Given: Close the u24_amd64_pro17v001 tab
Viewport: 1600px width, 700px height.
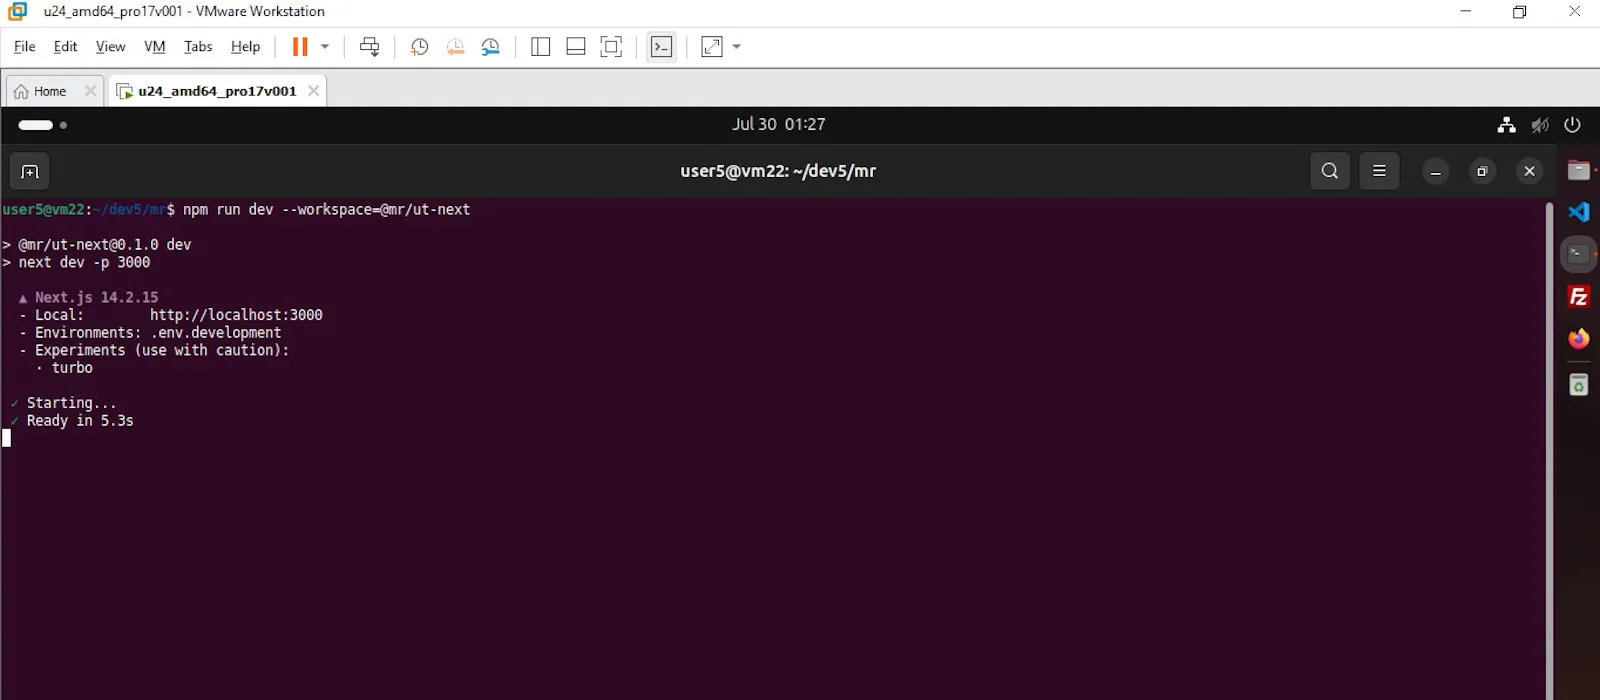Looking at the screenshot, I should 314,91.
